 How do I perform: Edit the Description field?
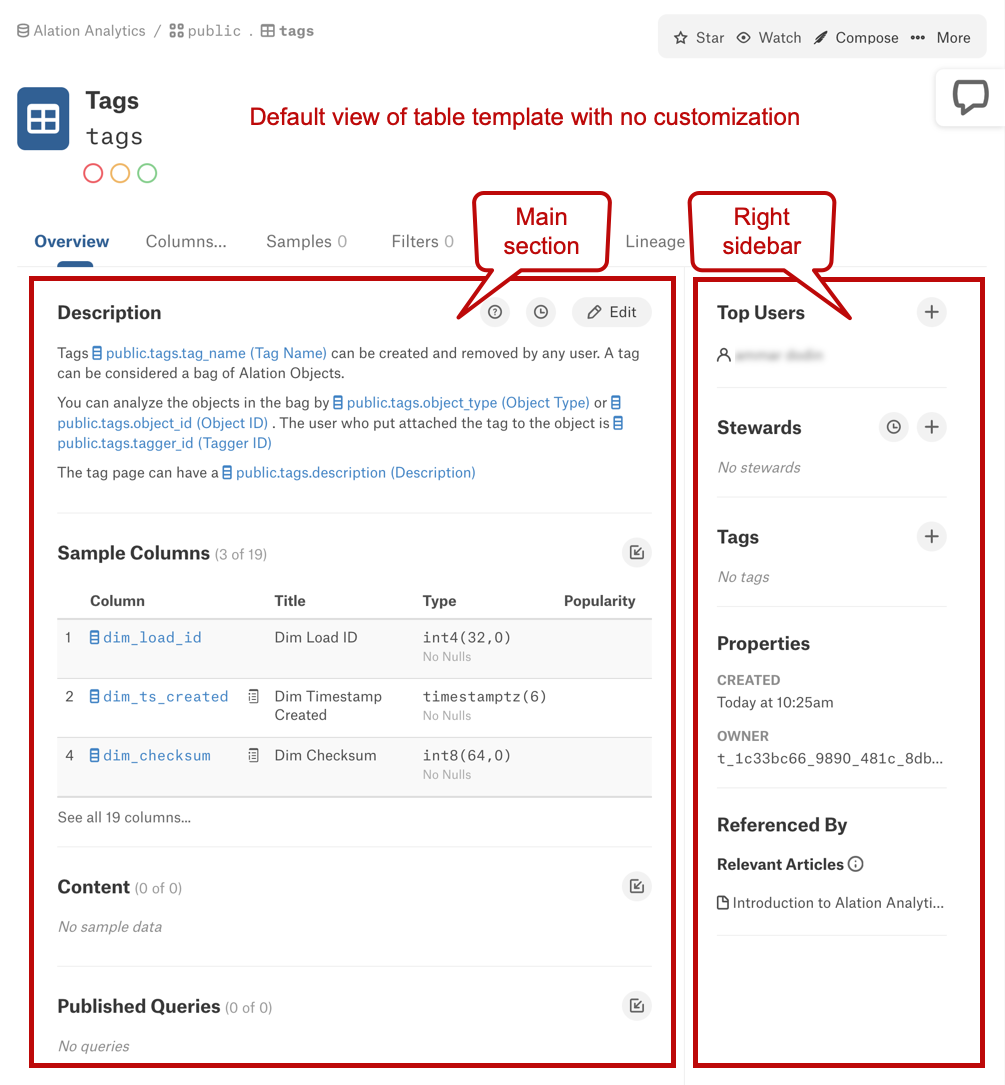click(612, 312)
